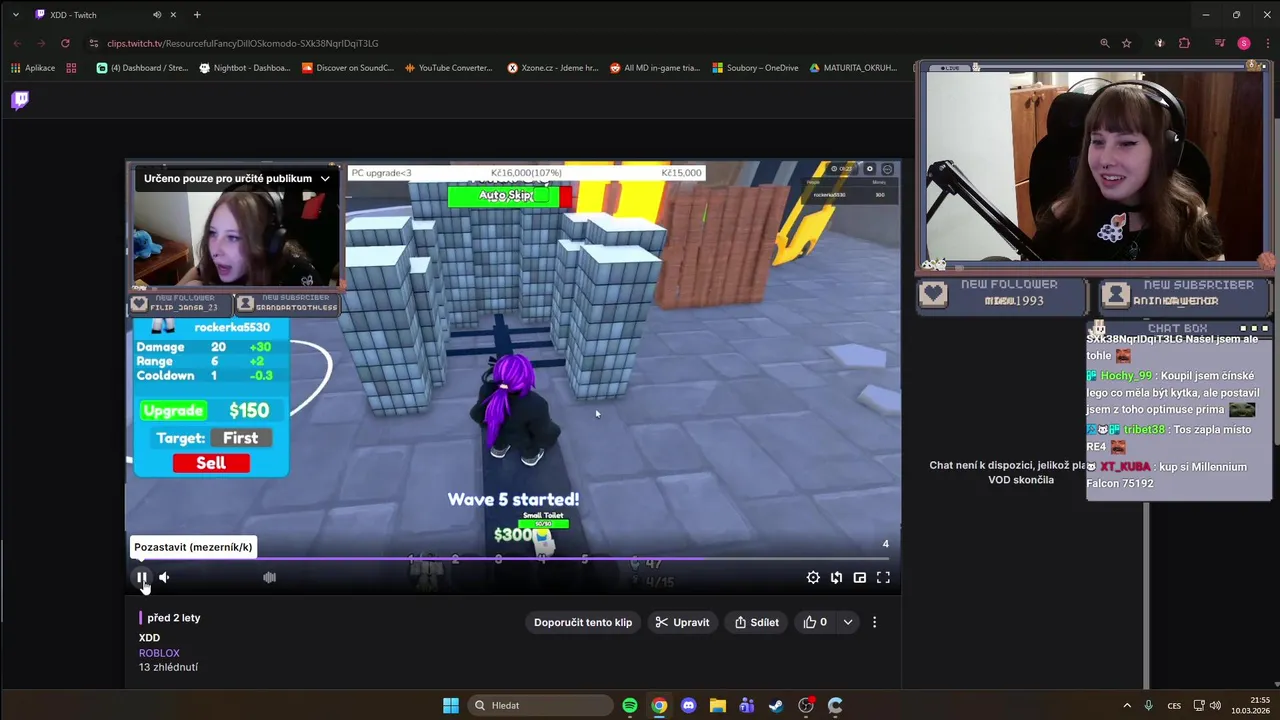Open Aplikace apps bookmark

(33, 68)
